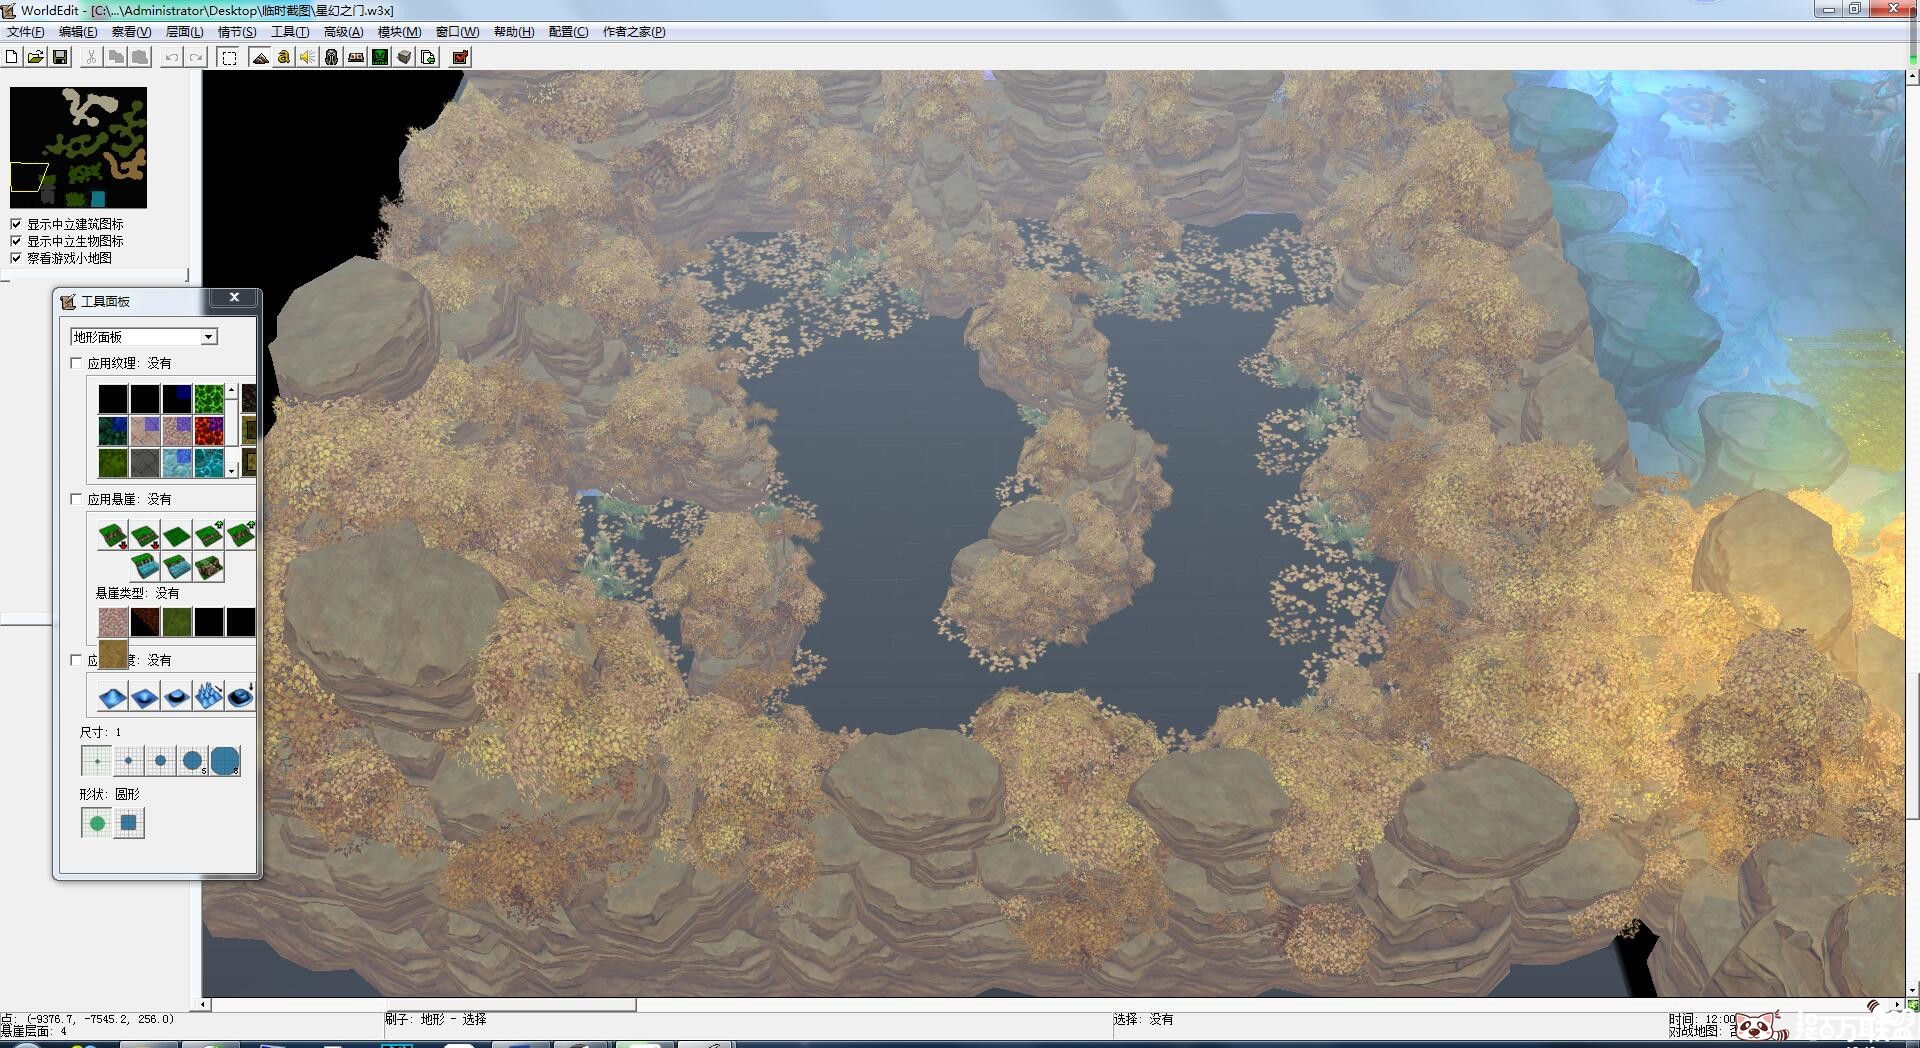The width and height of the screenshot is (1920, 1048).
Task: Click the Test Map checkmark icon
Action: [460, 57]
